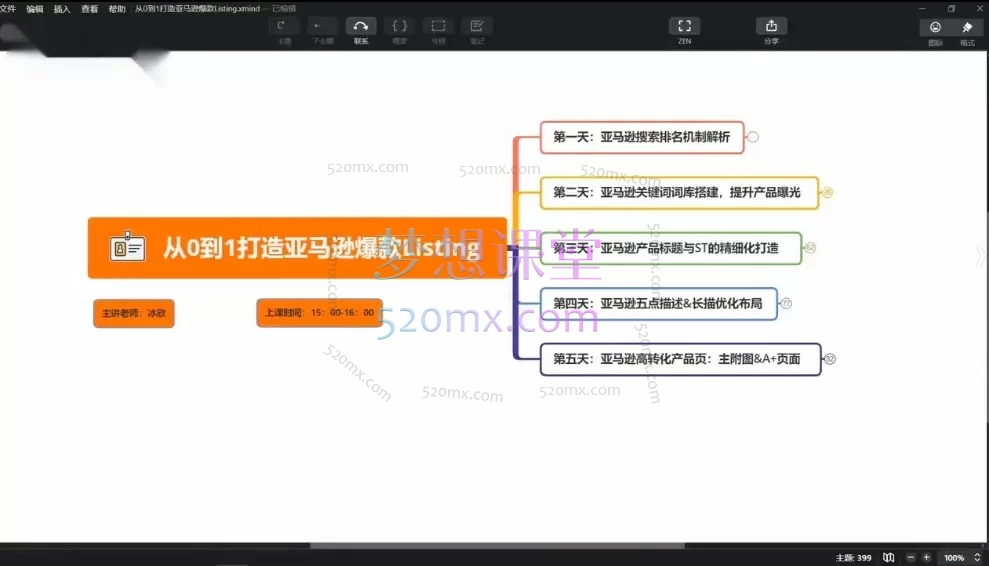Select the Relationship (联系) tool
This screenshot has width=989, height=566.
pos(361,26)
